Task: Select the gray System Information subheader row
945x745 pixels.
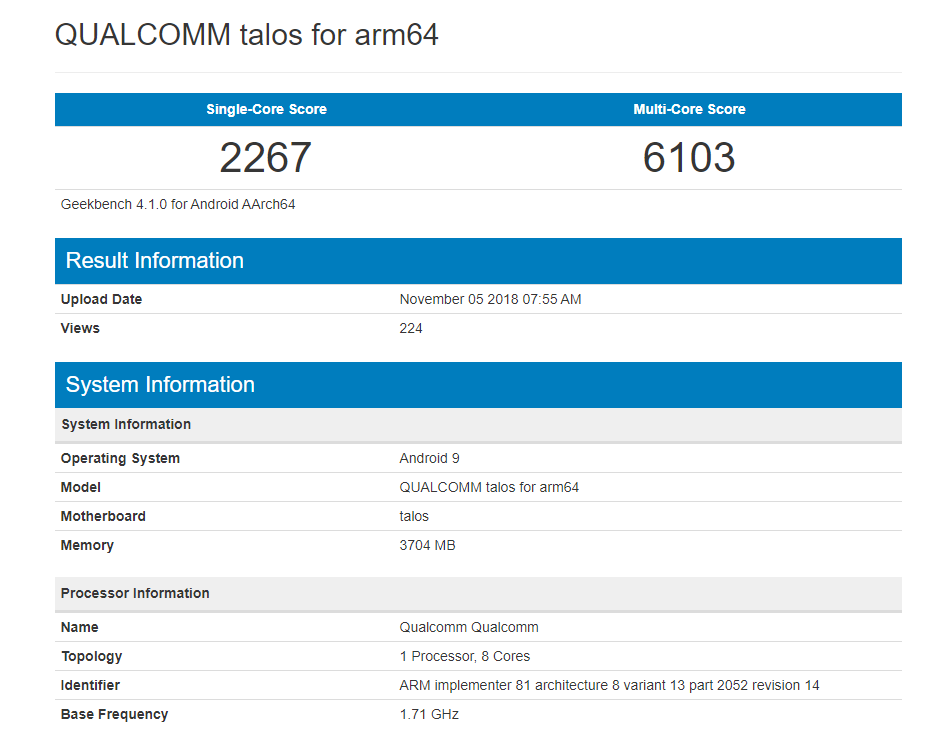Action: pyautogui.click(x=478, y=425)
